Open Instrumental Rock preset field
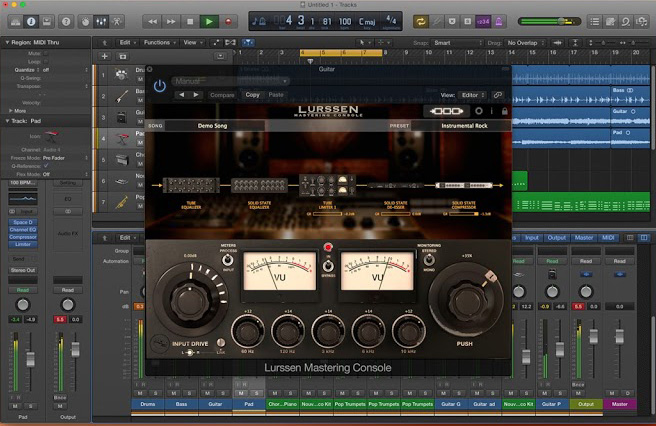 [x=461, y=126]
